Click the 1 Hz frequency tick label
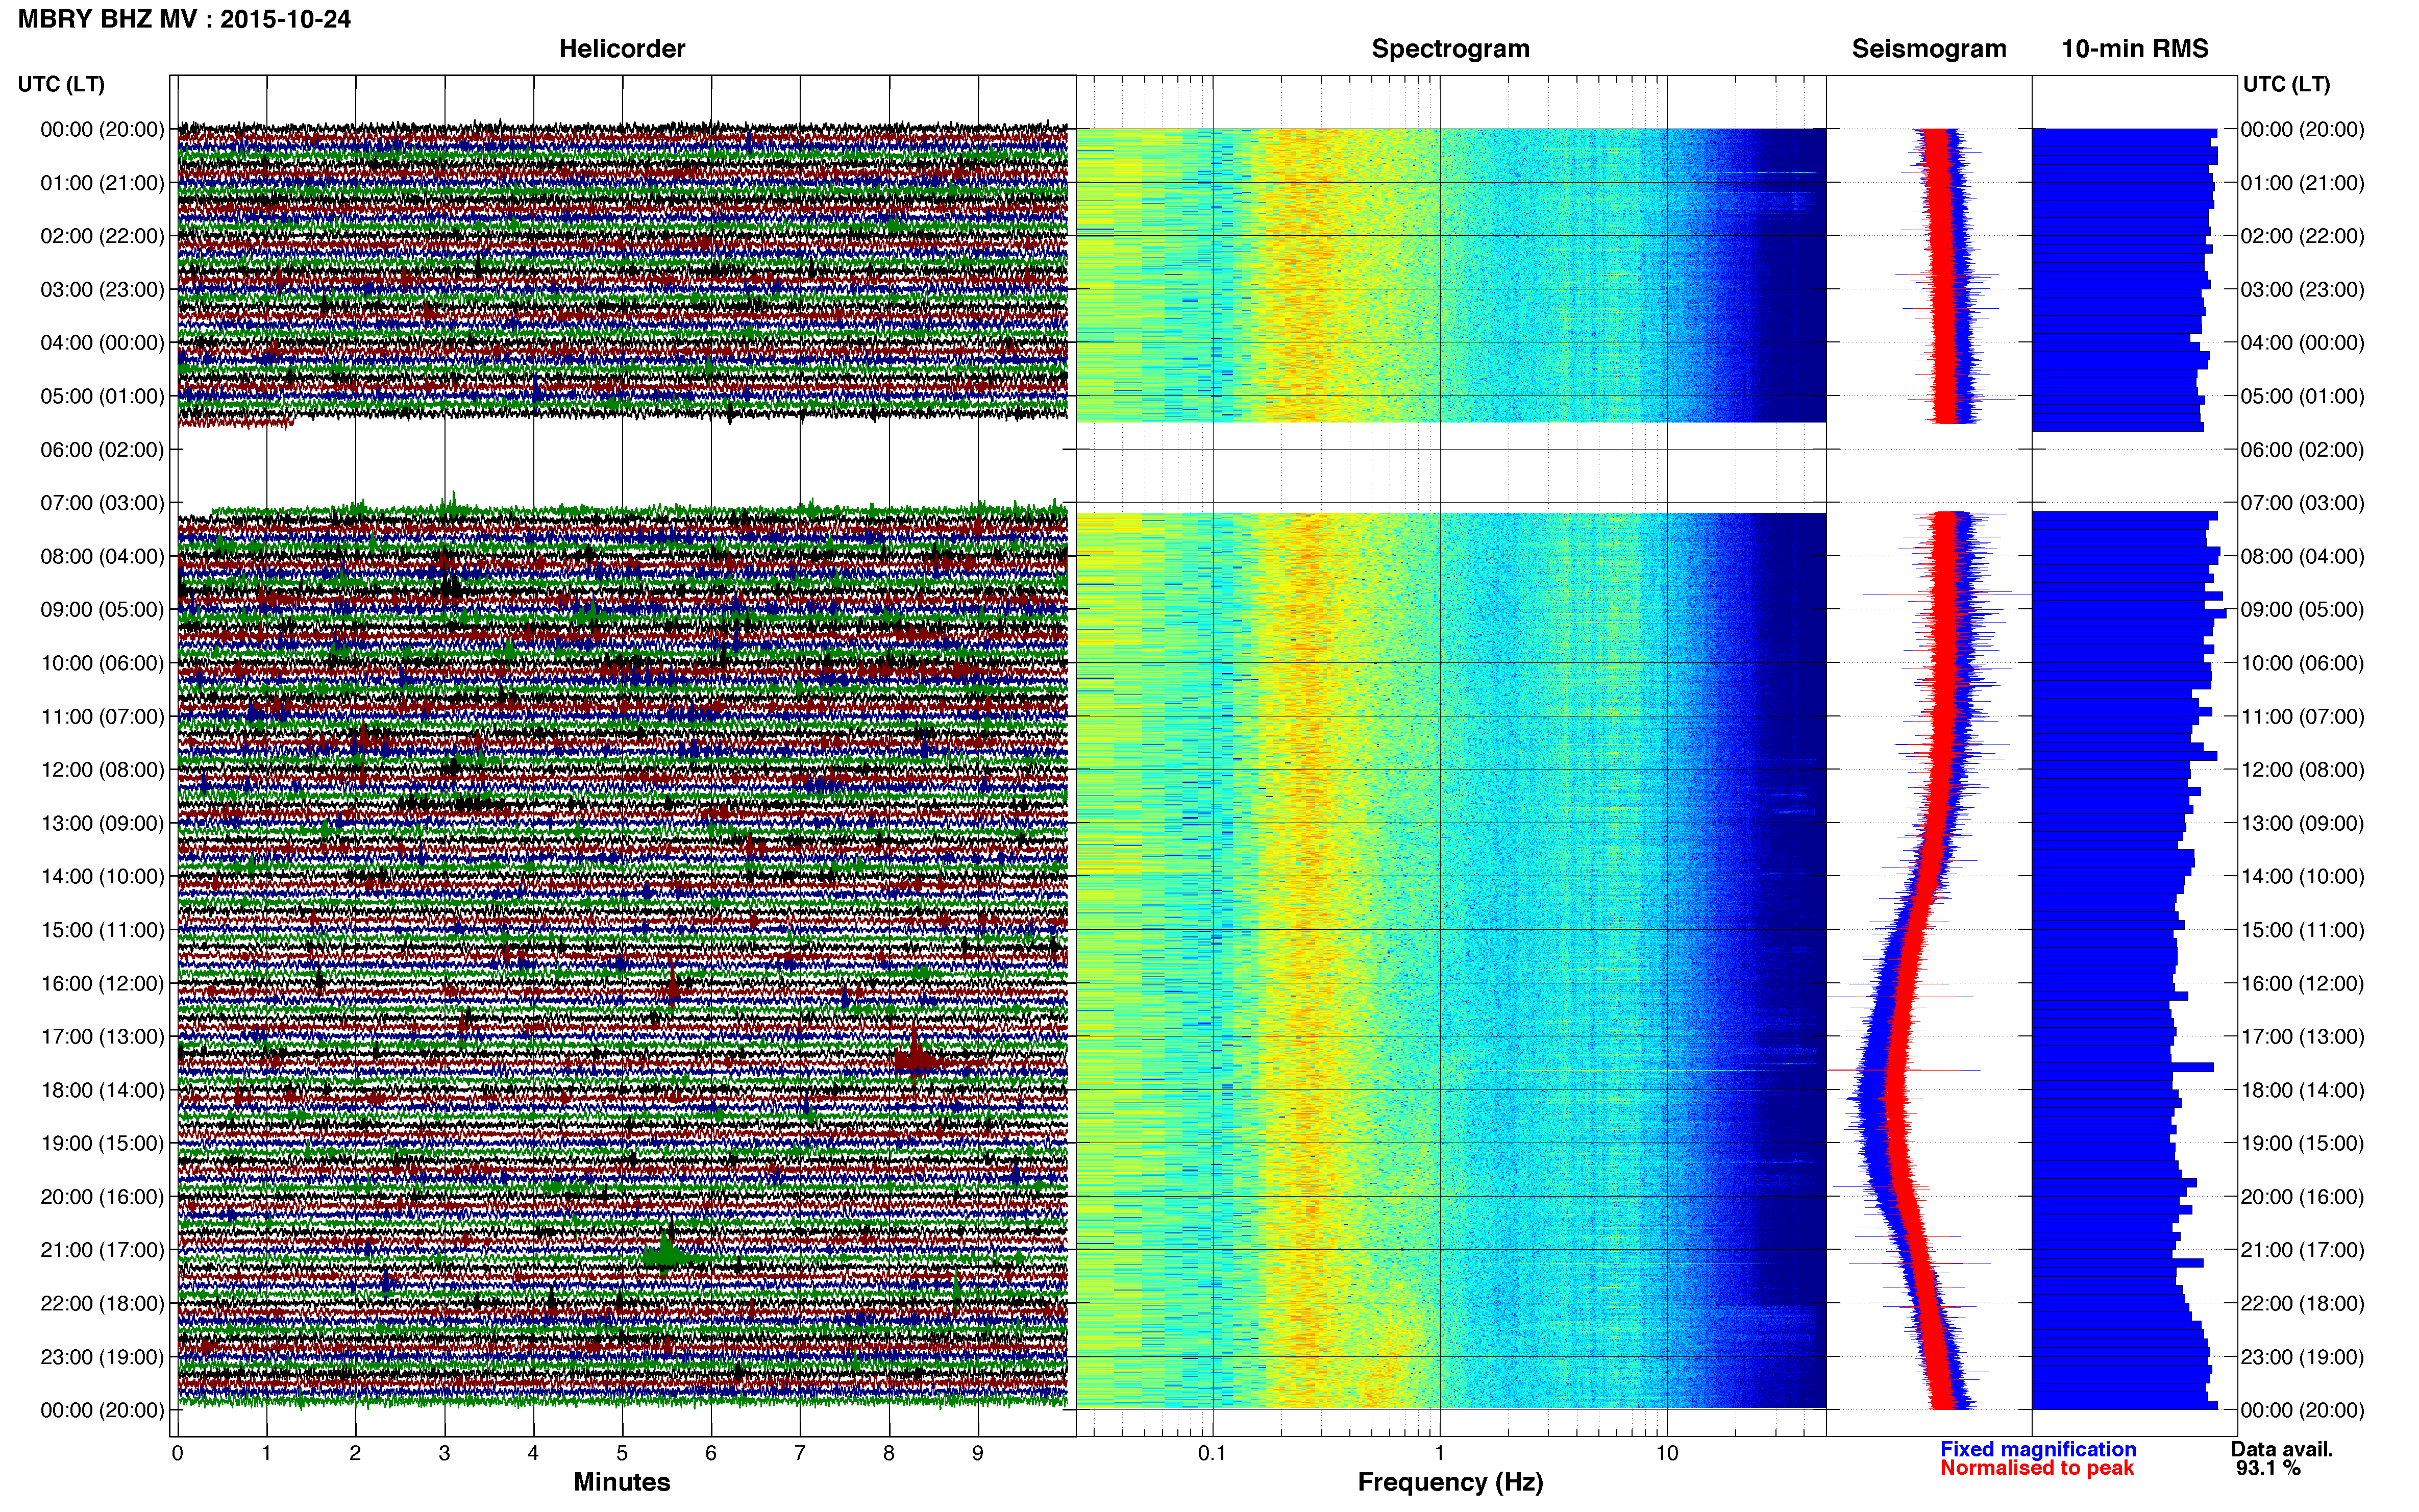This screenshot has height=1512, width=2419. tap(1439, 1453)
